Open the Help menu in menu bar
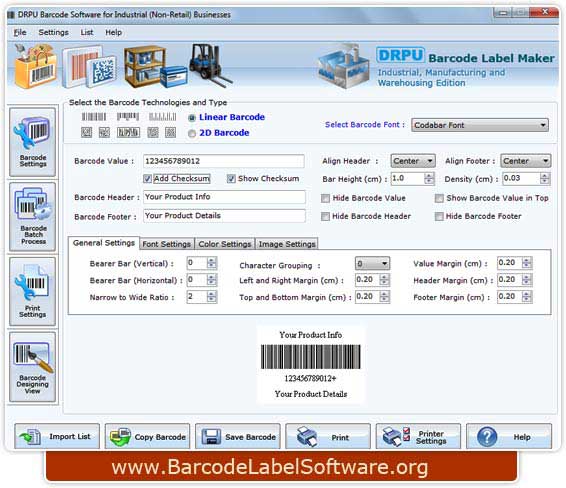The height and width of the screenshot is (488, 566). (113, 32)
